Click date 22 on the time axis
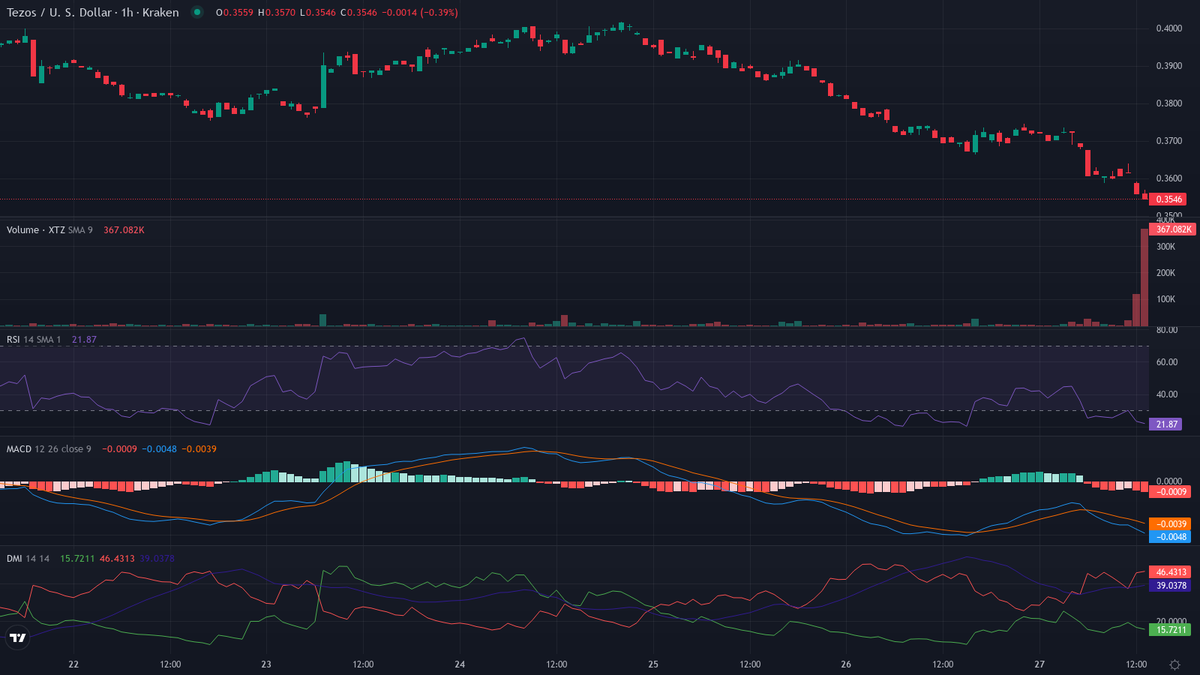 [74, 664]
